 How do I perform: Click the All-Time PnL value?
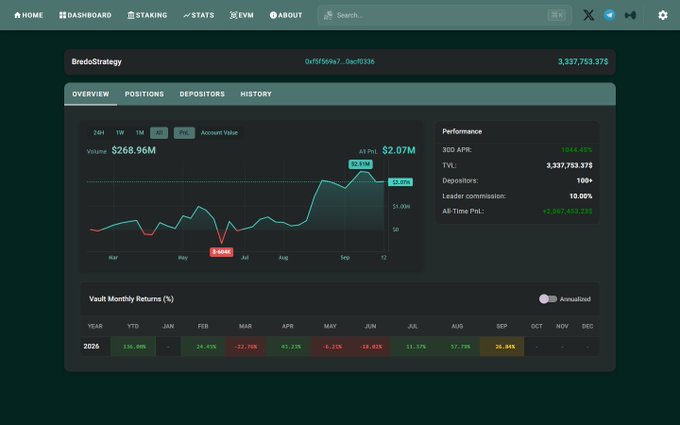coord(567,211)
